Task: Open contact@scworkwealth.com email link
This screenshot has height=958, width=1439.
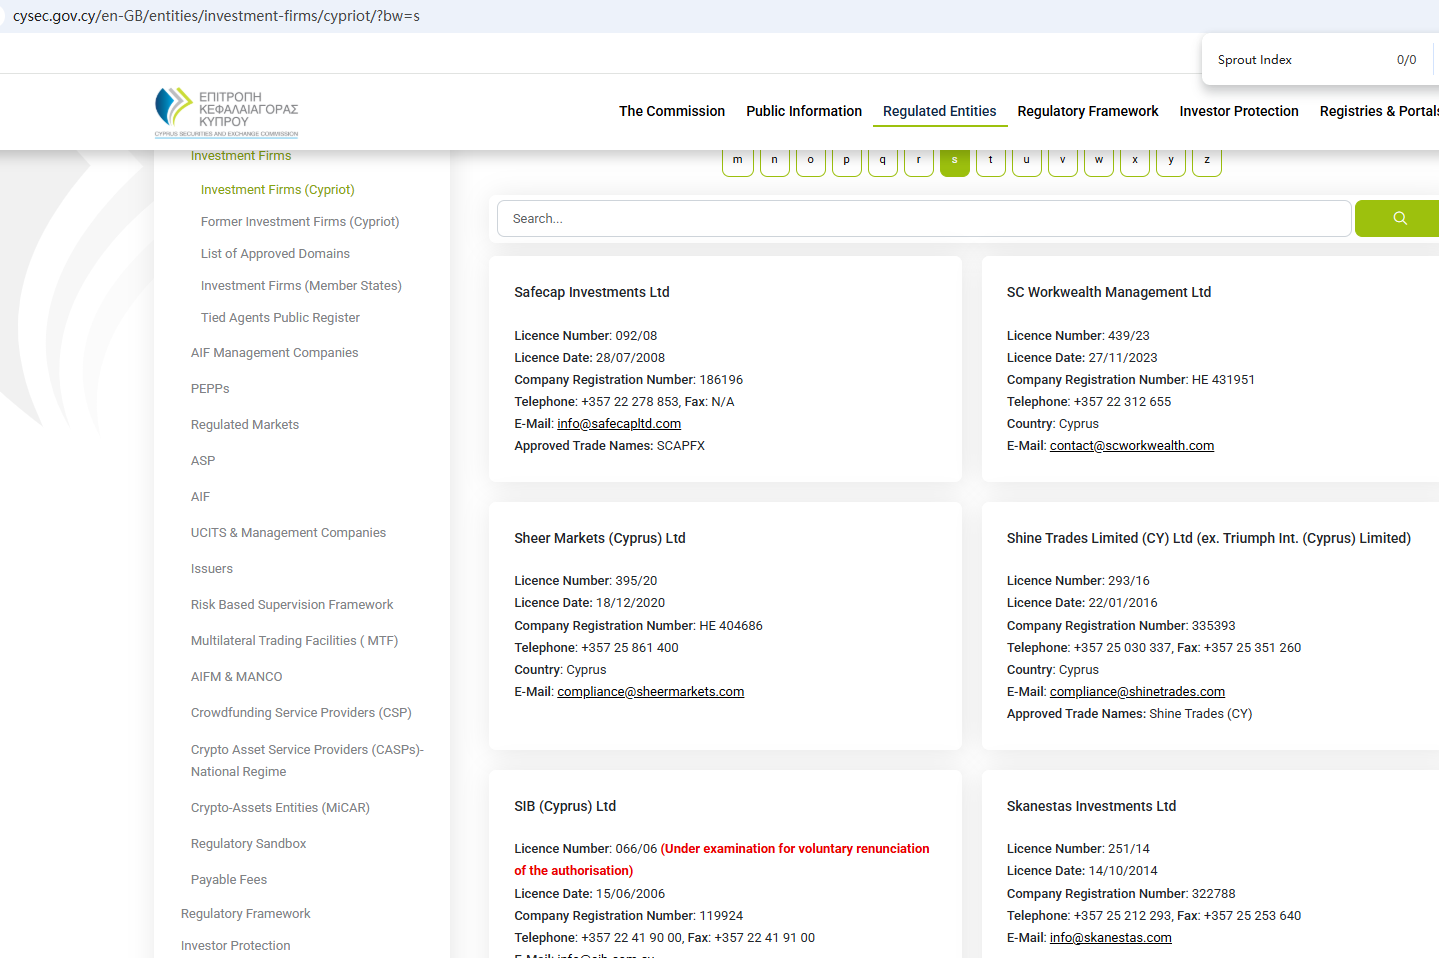Action: click(1131, 446)
